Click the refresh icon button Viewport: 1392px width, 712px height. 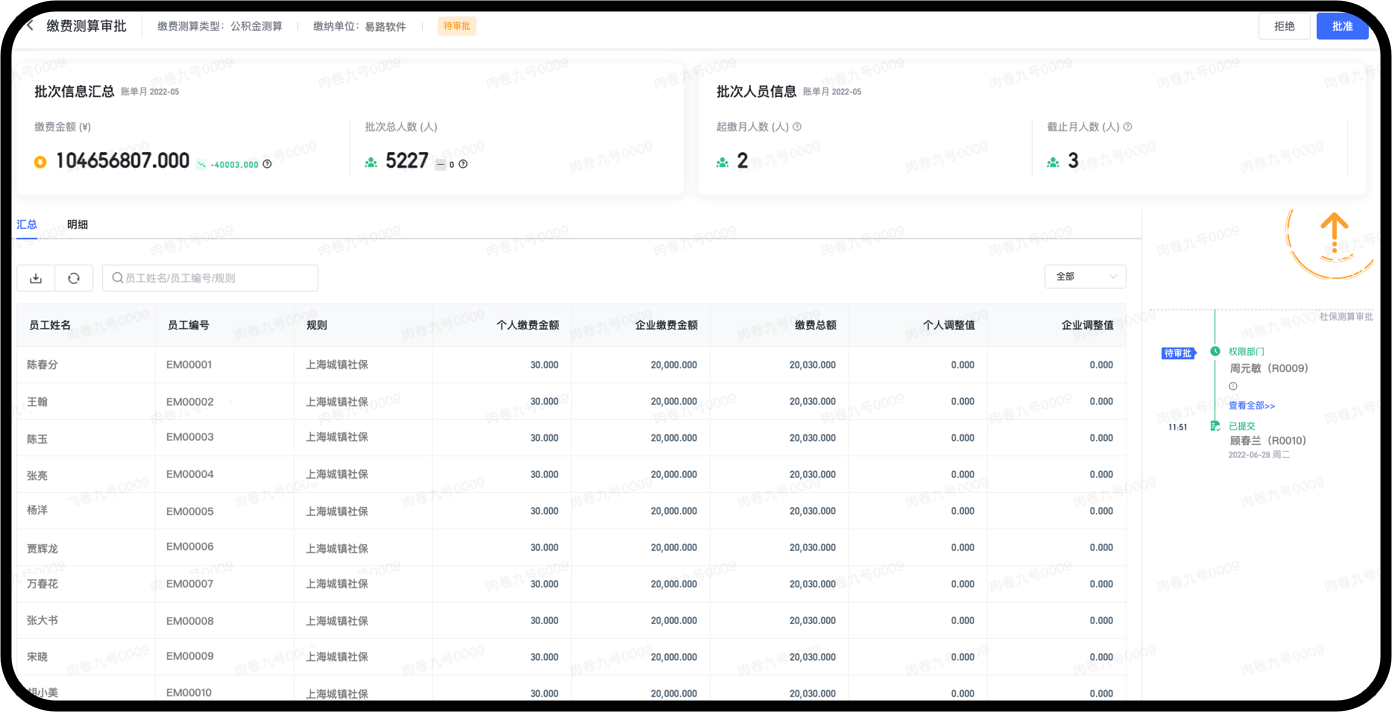point(74,278)
